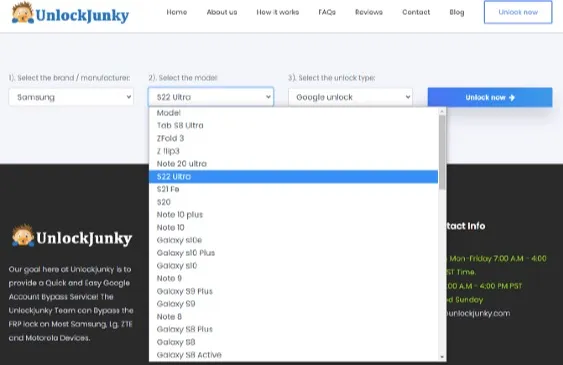The height and width of the screenshot is (365, 563).
Task: Select Tab S8 Ultra from list
Action: (293, 125)
